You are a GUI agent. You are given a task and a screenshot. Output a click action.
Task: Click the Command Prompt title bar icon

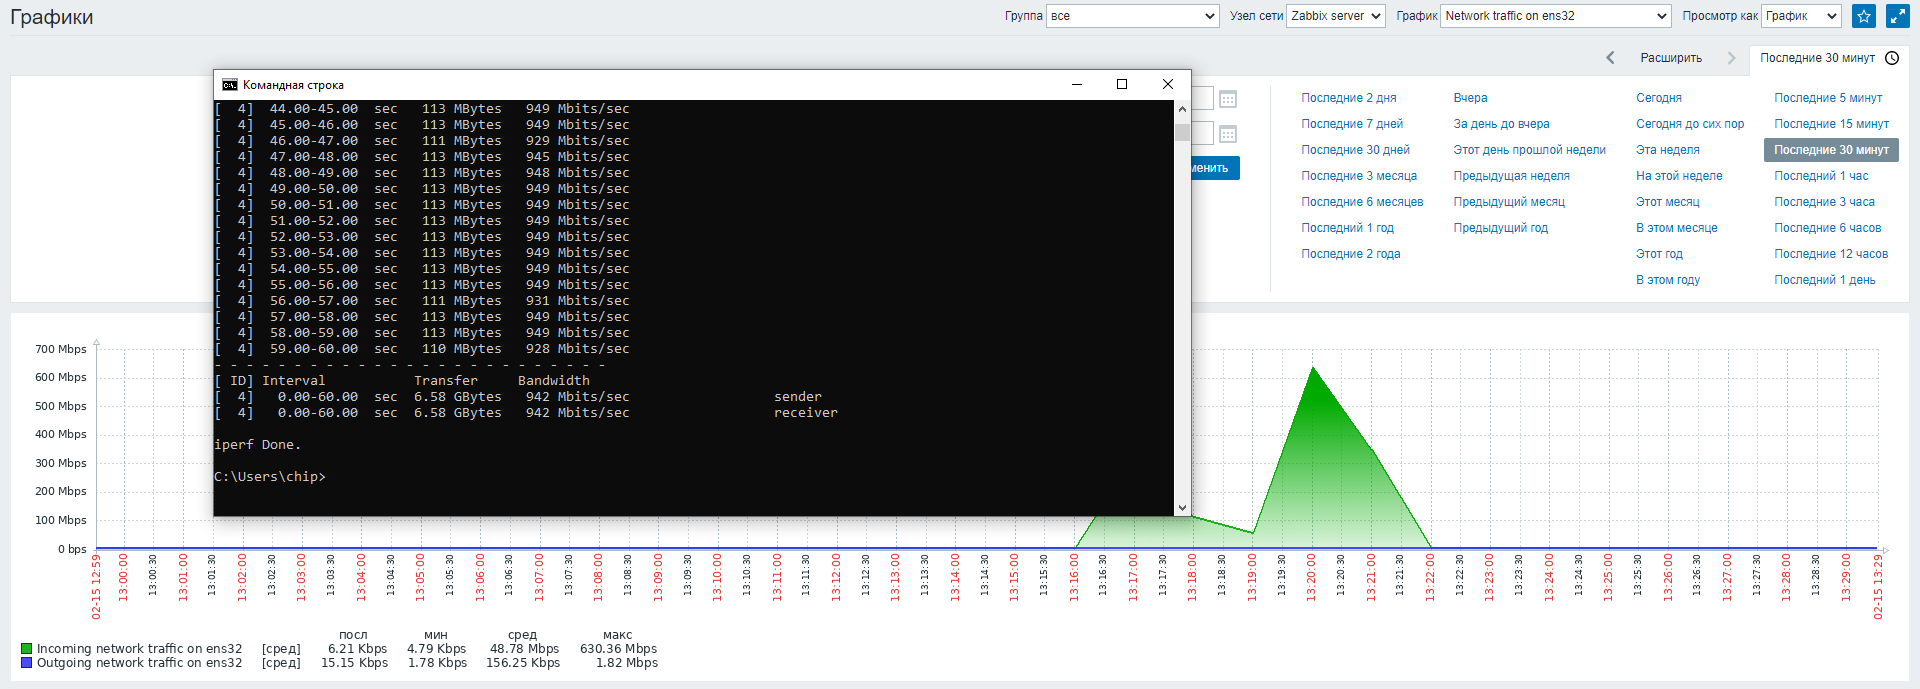(230, 85)
